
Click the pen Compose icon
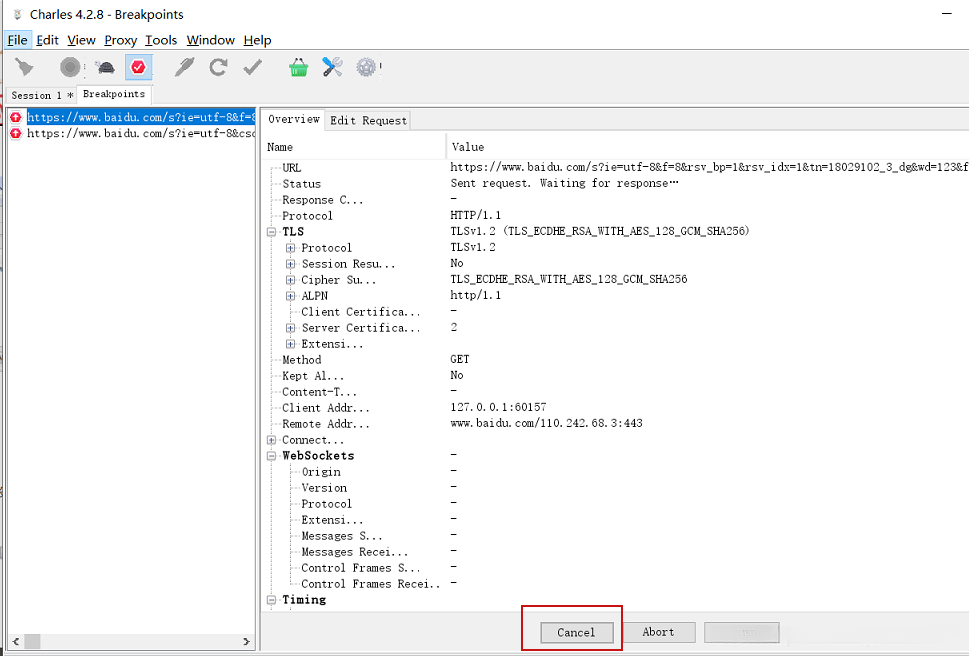[x=184, y=67]
